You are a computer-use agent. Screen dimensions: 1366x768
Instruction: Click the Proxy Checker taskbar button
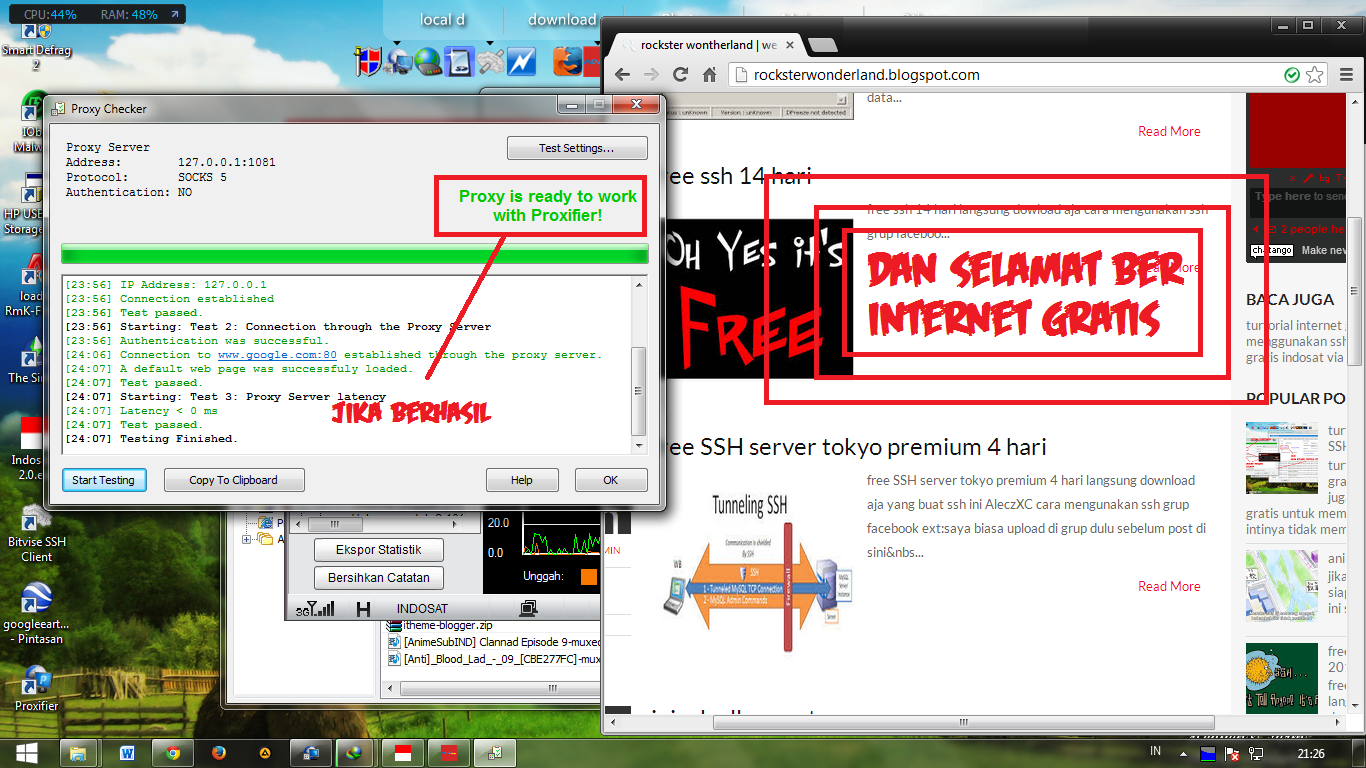pos(495,753)
